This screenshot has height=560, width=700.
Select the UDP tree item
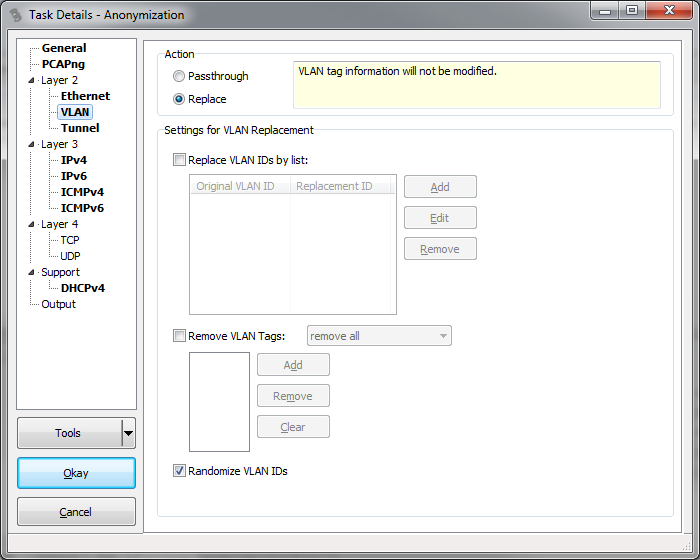pyautogui.click(x=70, y=256)
